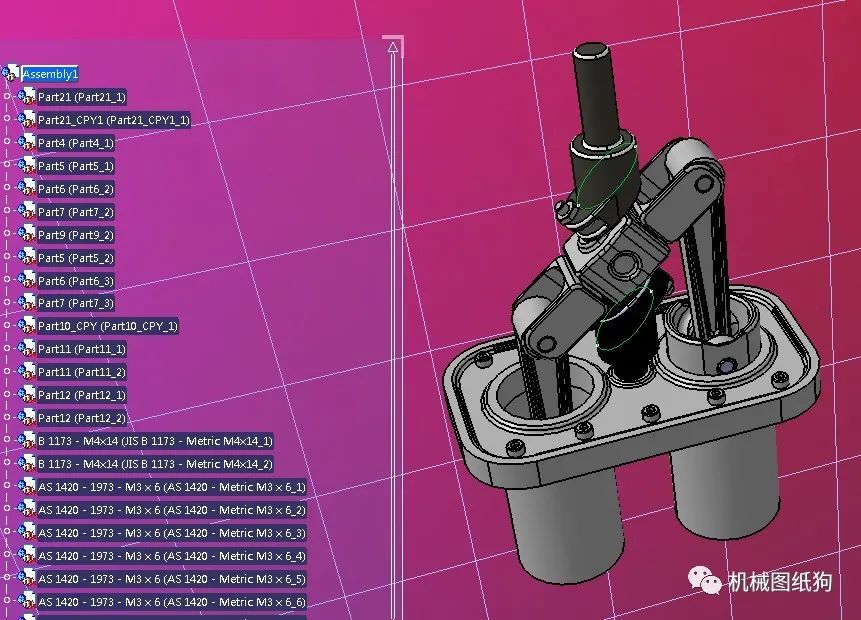Click the icon of screw Metric M3 x 6_3
This screenshot has width=861, height=620.
click(x=26, y=533)
